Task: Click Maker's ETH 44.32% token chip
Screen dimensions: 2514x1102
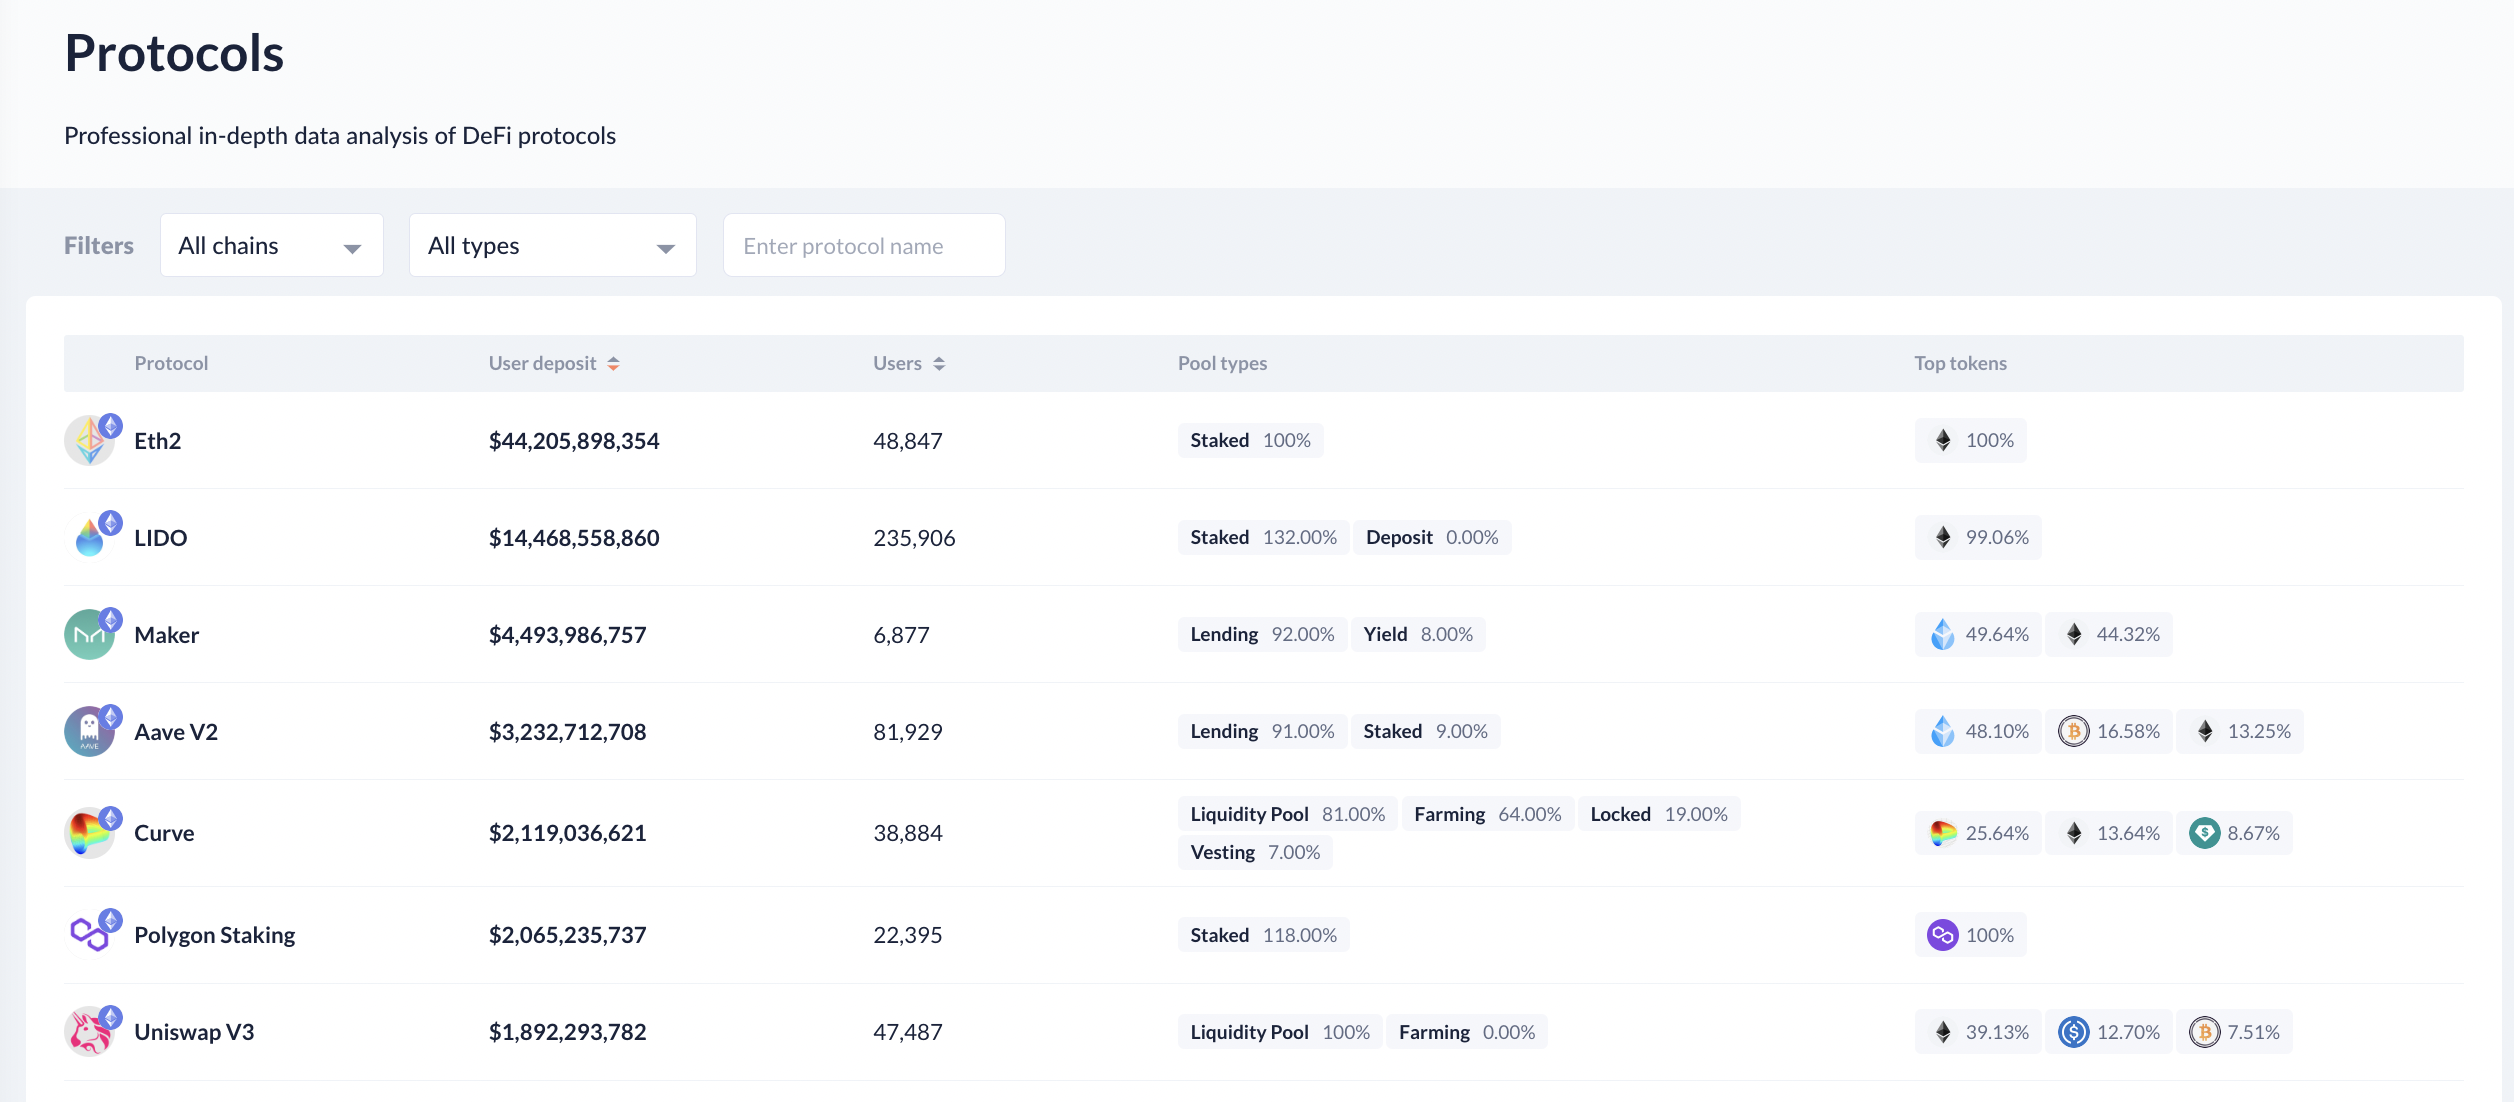Action: coord(2109,634)
